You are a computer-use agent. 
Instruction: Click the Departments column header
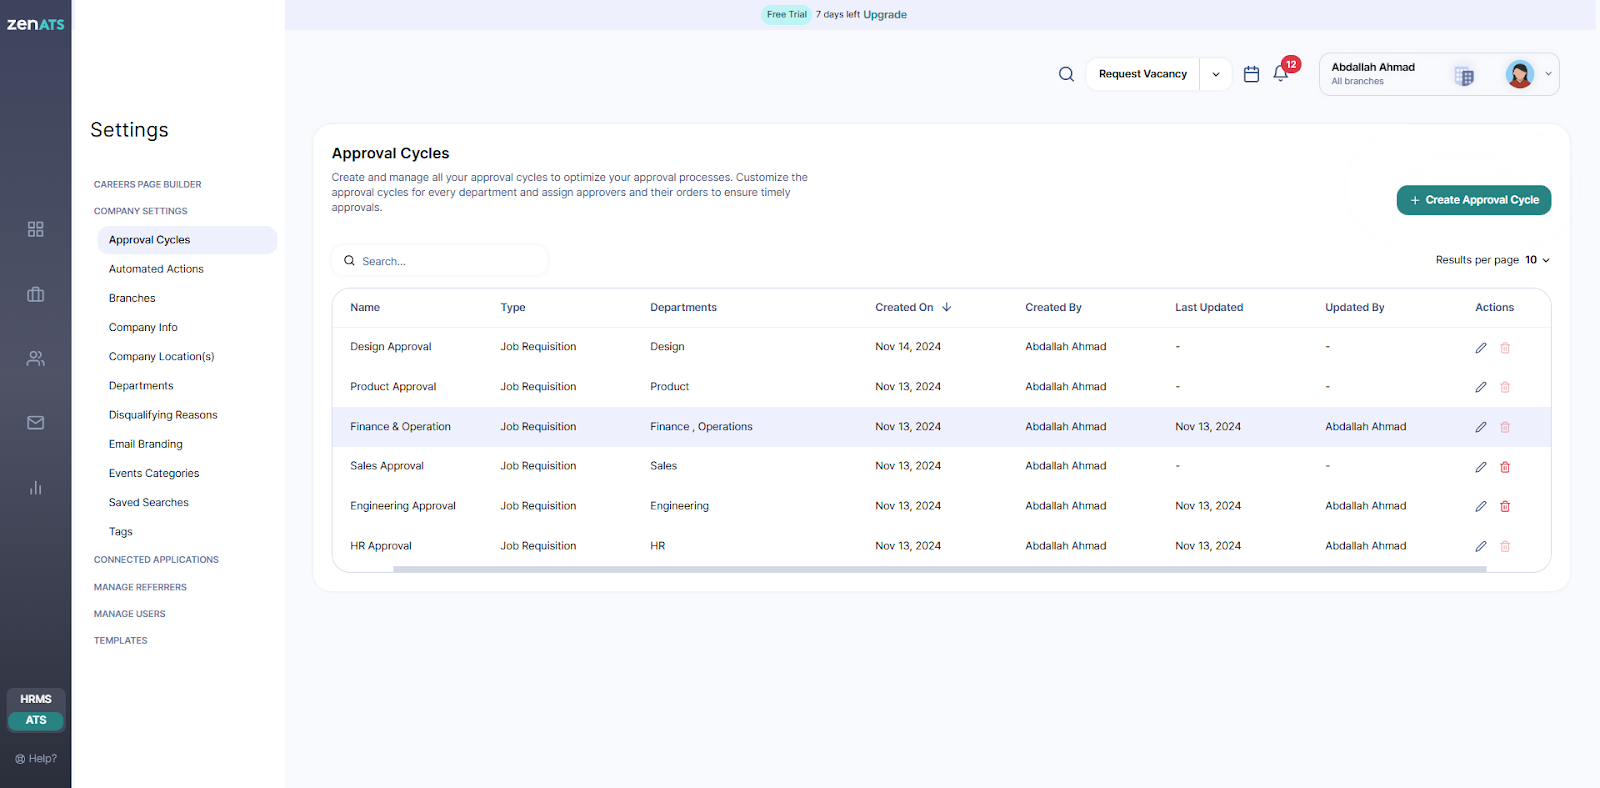pyautogui.click(x=683, y=308)
